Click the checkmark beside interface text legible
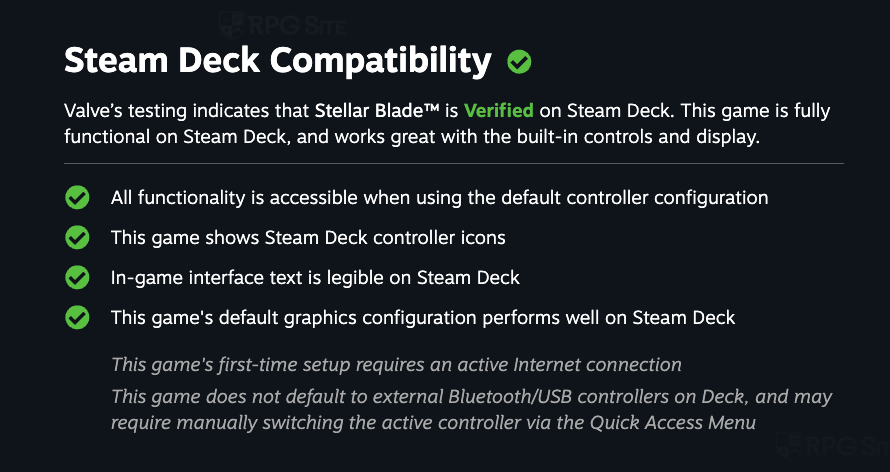 click(77, 278)
